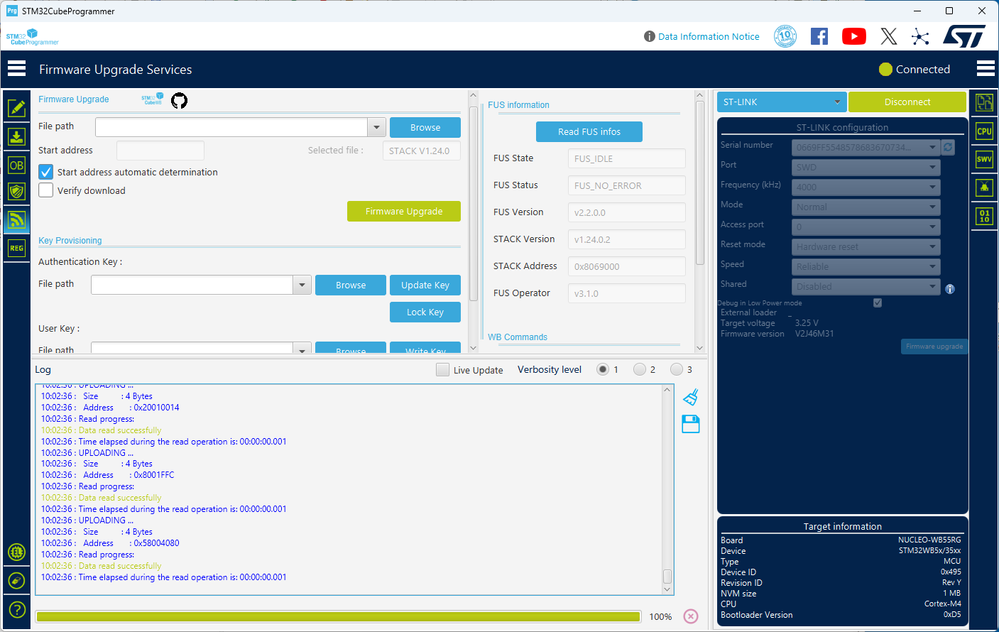The width and height of the screenshot is (999, 632).
Task: Open the ST-LINK interface dropdown
Action: [782, 102]
